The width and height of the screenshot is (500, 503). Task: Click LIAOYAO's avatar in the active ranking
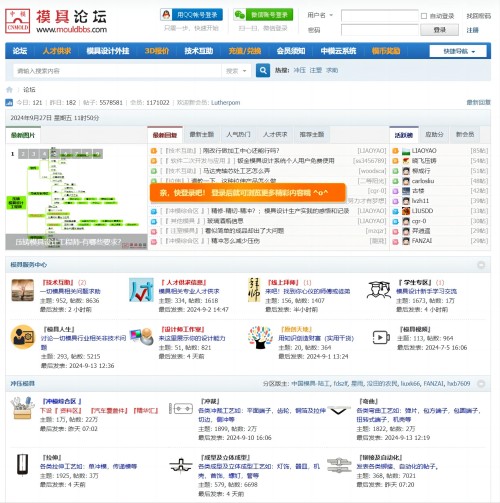(x=406, y=151)
